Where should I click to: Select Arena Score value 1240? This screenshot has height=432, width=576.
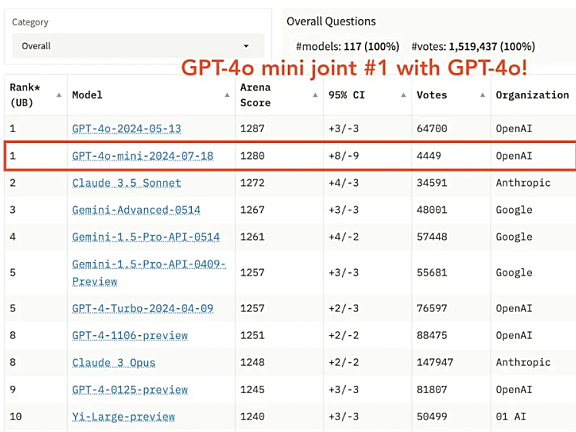point(252,417)
